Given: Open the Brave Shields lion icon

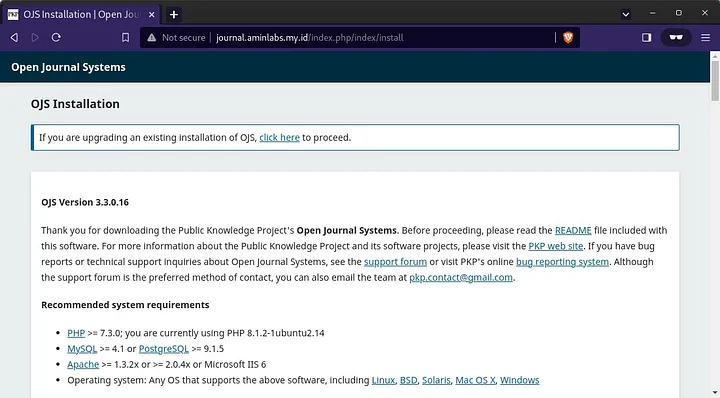Looking at the screenshot, I should coord(568,38).
